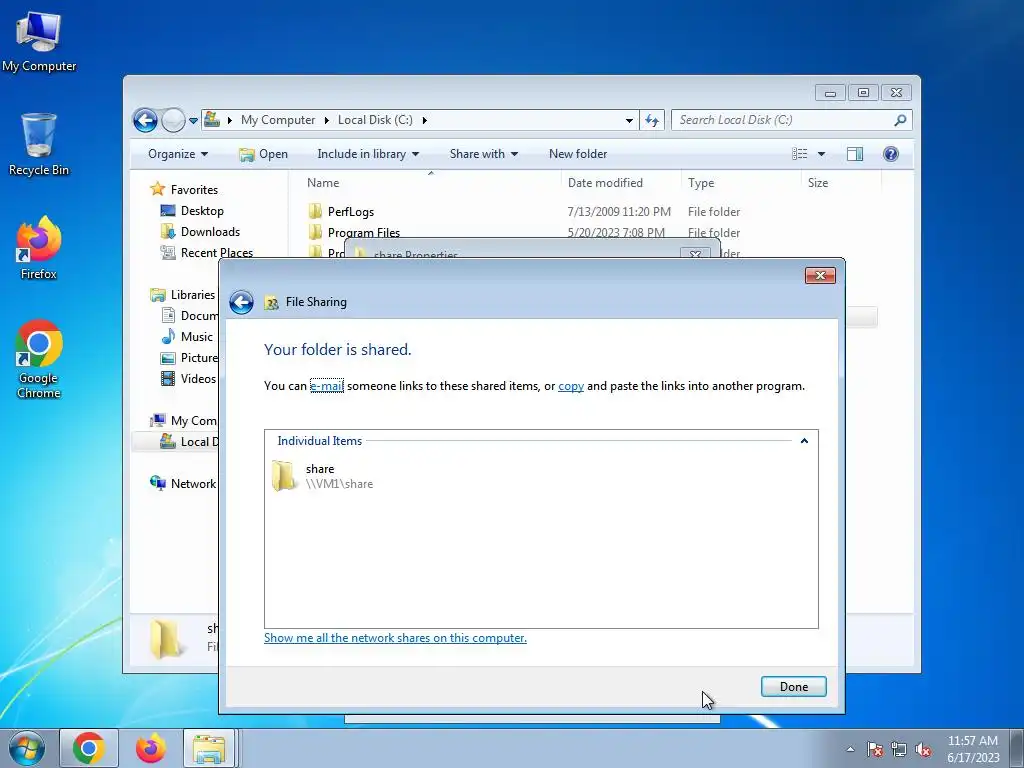Click Firefox in the taskbar
The width and height of the screenshot is (1024, 768).
[x=150, y=748]
